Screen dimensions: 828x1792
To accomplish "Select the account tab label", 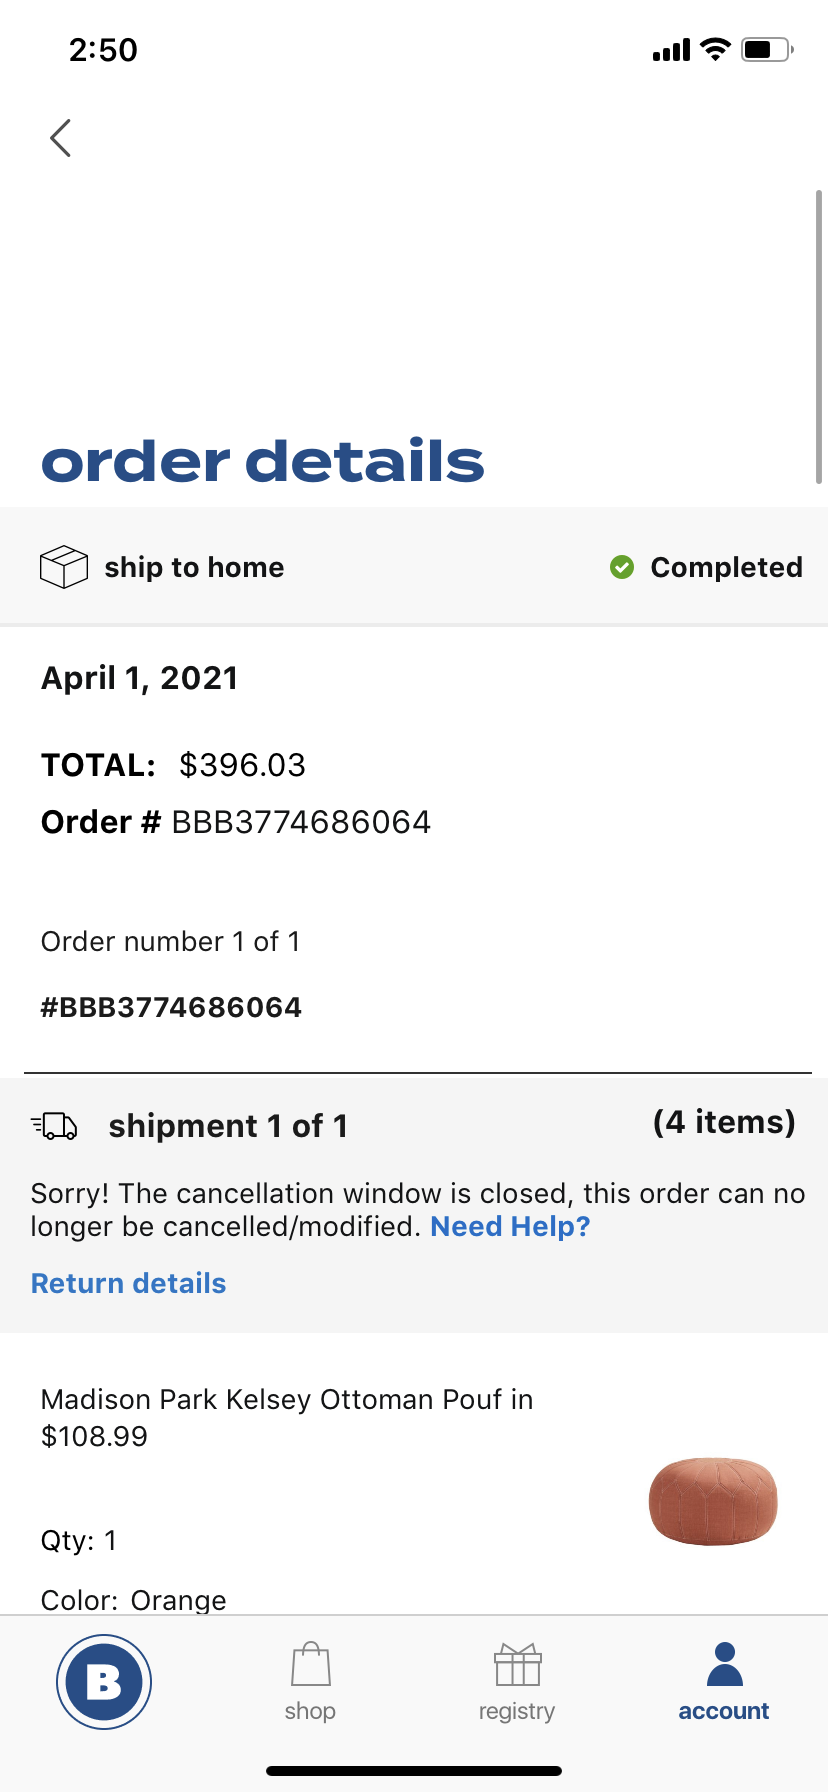I will (724, 1711).
